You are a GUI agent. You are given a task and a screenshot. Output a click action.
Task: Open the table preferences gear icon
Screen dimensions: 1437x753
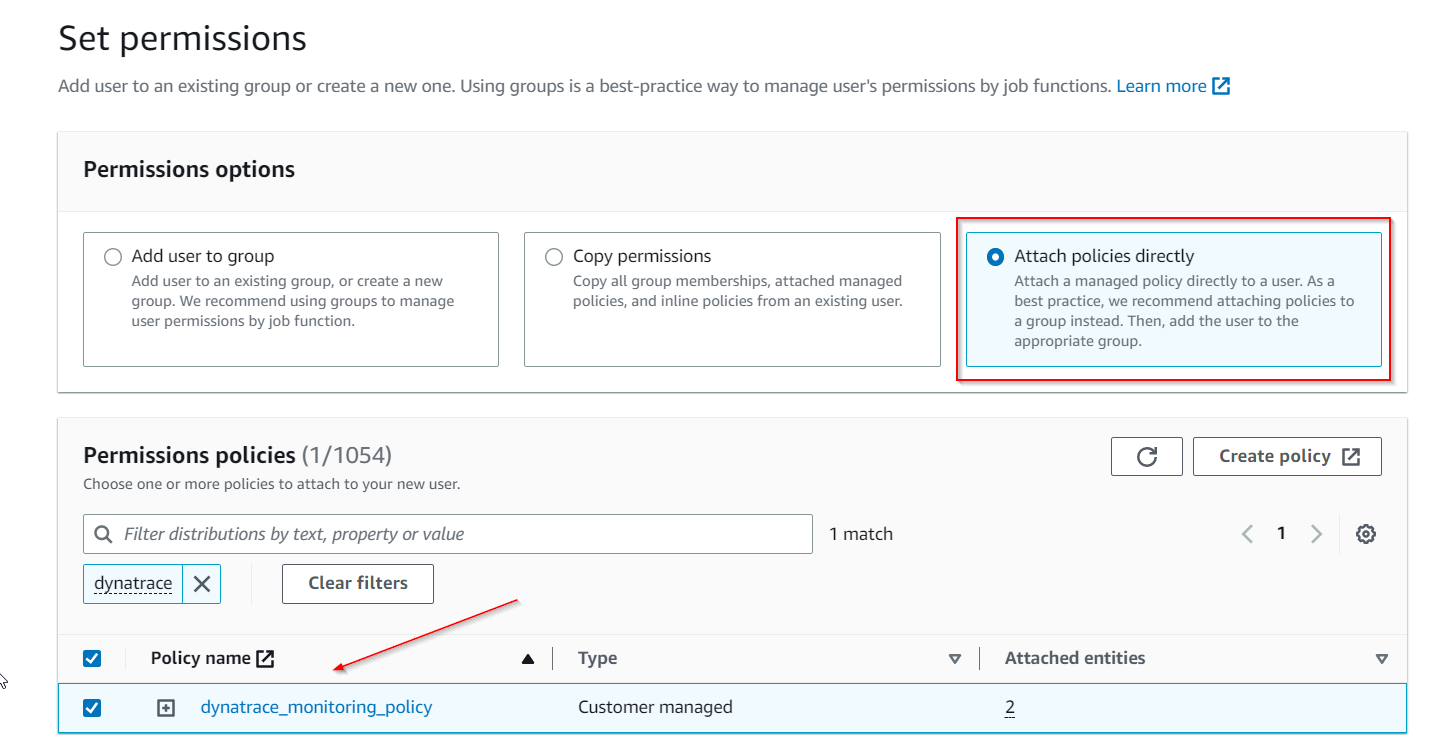click(x=1365, y=534)
